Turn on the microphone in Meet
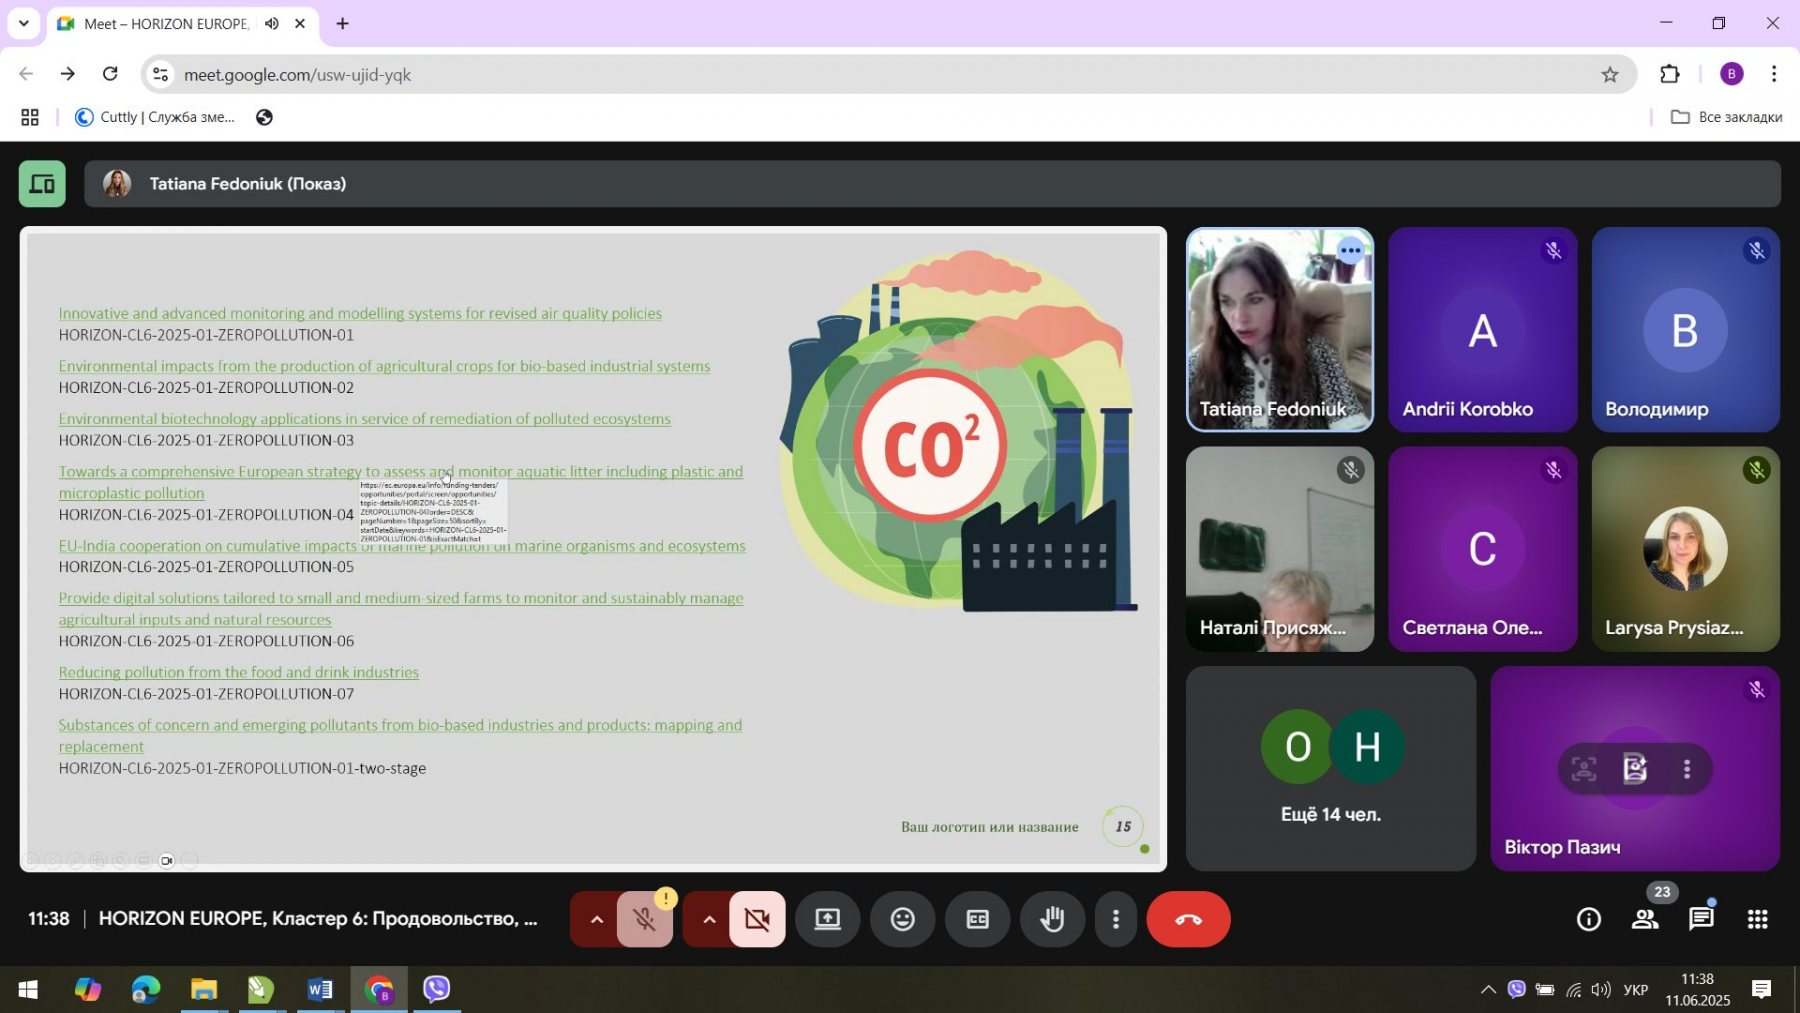This screenshot has height=1013, width=1800. click(x=645, y=919)
